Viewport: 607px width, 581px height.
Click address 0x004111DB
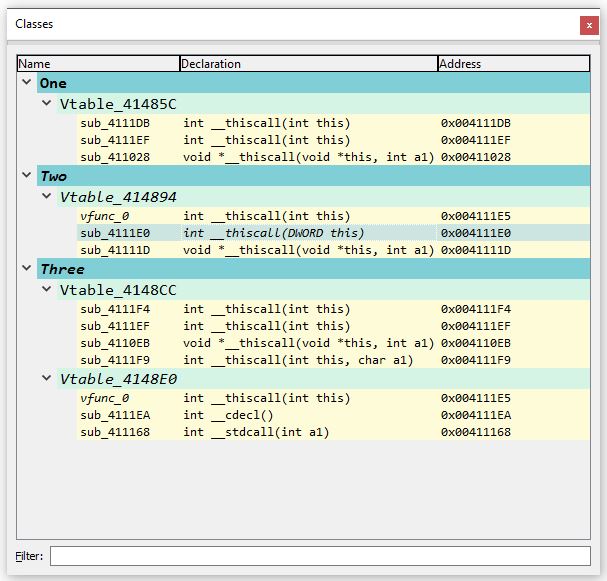(x=476, y=123)
